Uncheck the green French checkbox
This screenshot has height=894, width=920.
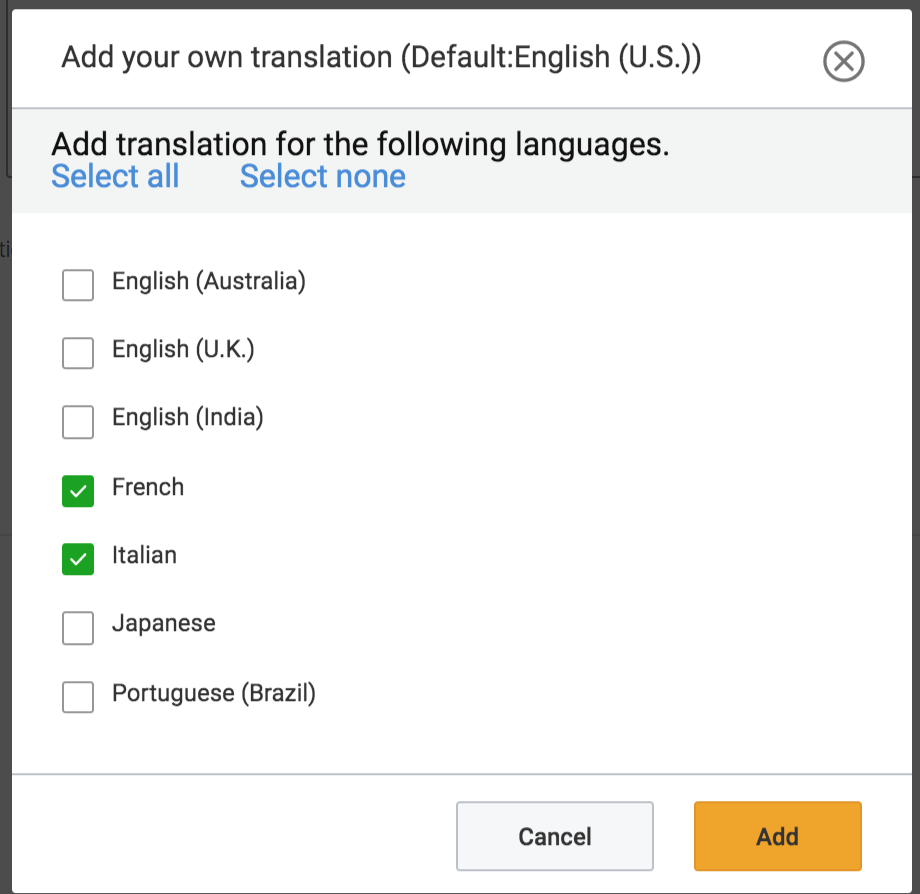(x=78, y=491)
